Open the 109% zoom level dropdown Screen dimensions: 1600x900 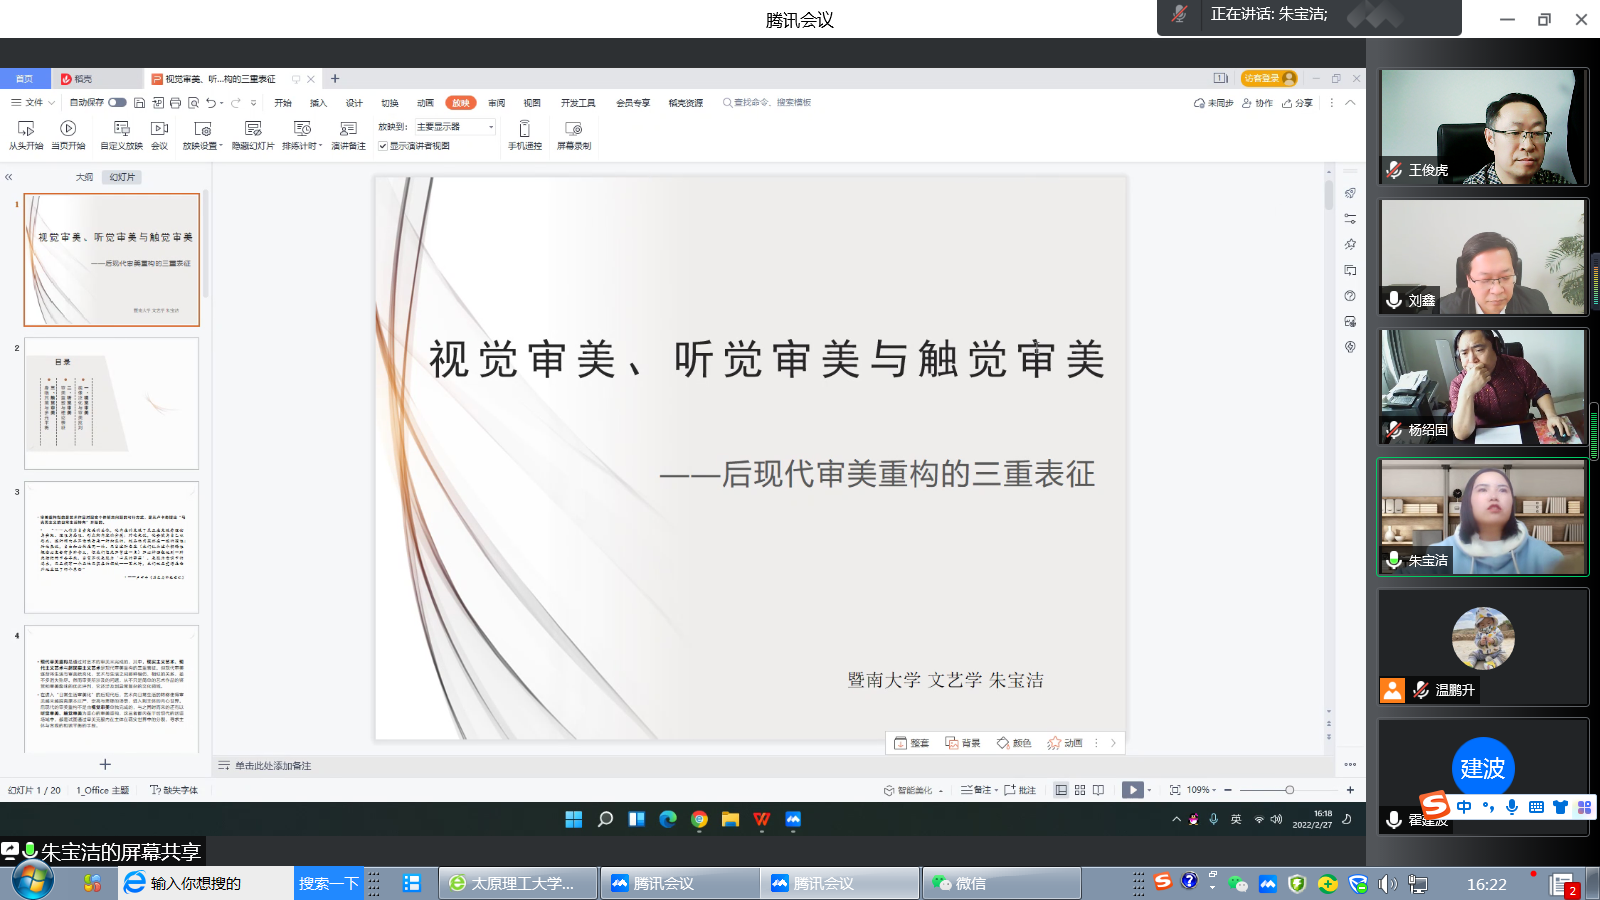1201,790
